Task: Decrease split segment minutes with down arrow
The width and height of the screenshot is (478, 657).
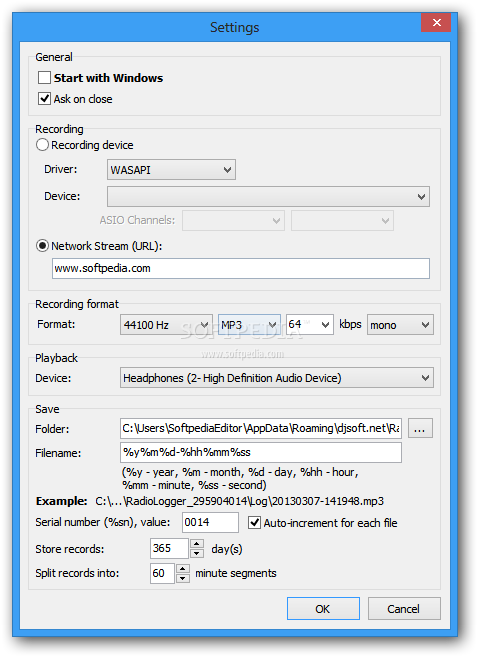Action: point(183,578)
